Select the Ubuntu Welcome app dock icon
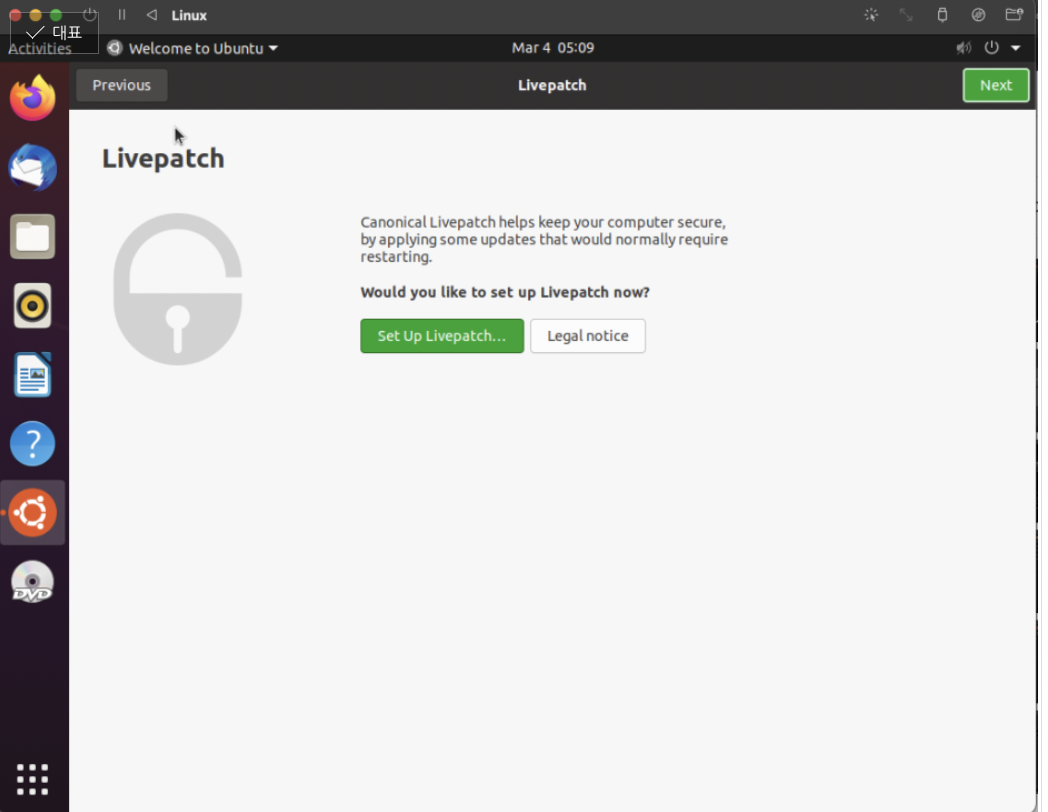Screen dimensions: 1048x812 pos(32,513)
